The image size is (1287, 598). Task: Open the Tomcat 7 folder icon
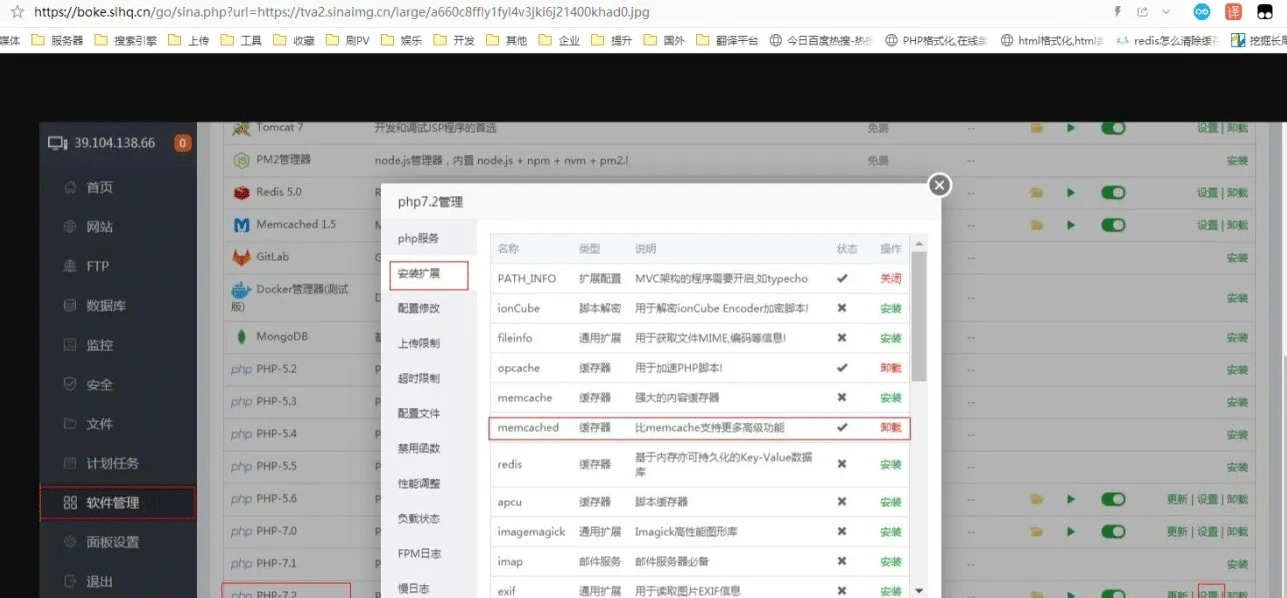[1037, 128]
